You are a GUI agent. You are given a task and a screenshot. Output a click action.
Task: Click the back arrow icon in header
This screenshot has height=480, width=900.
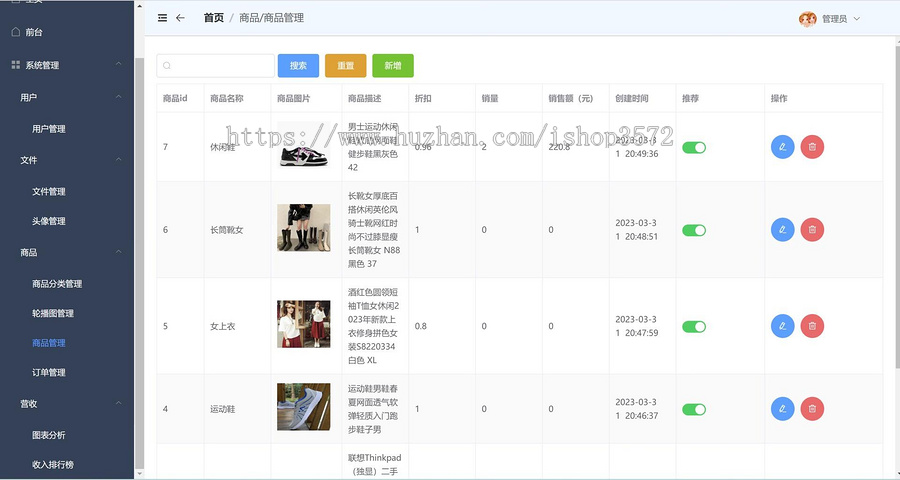(180, 18)
